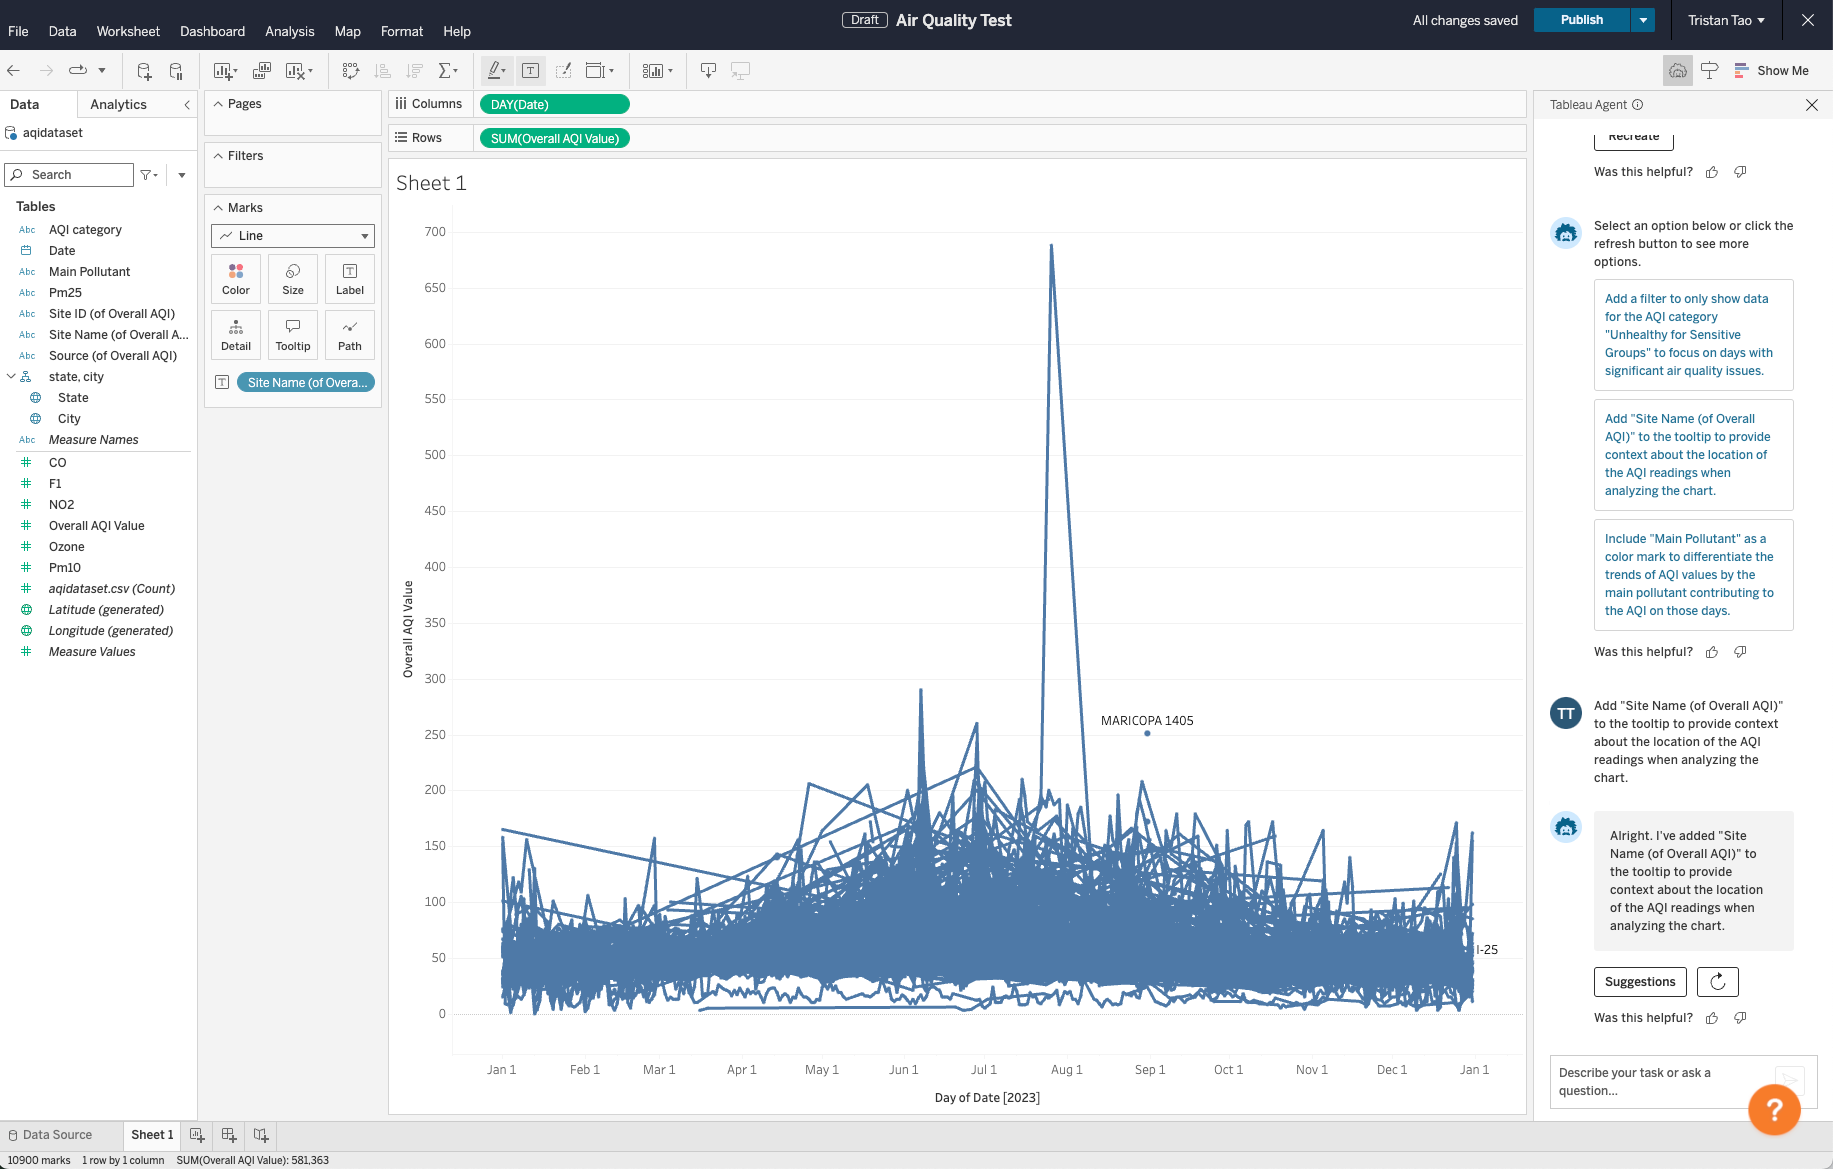Click the Highlight pen icon
This screenshot has width=1833, height=1169.
point(496,70)
